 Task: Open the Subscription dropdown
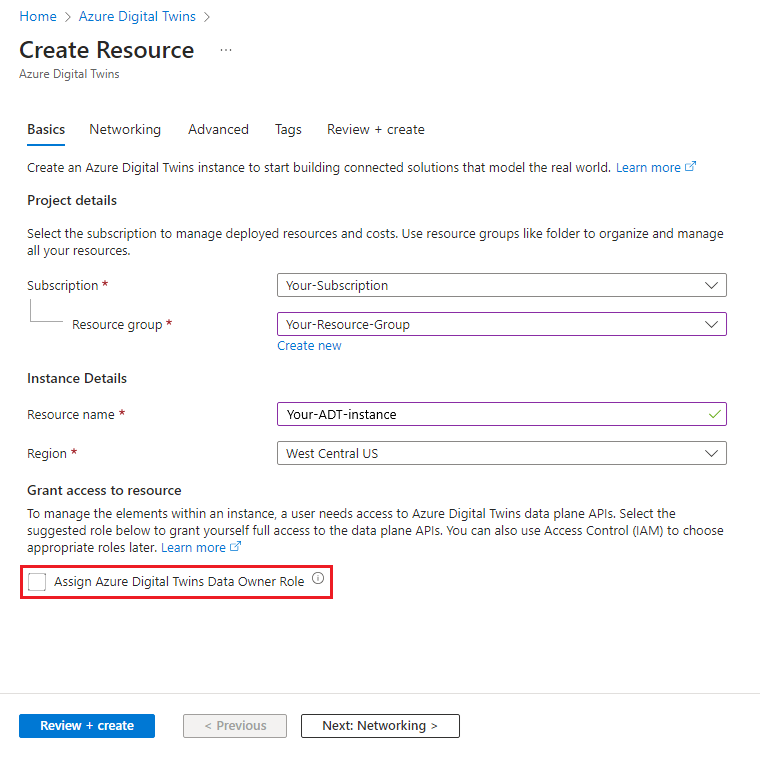tap(501, 285)
